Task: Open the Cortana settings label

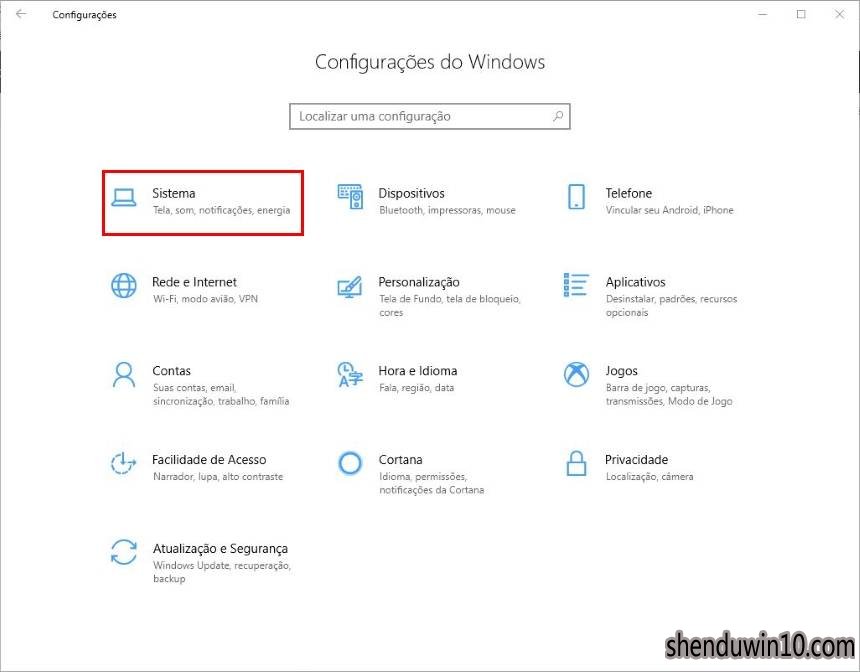Action: (400, 460)
